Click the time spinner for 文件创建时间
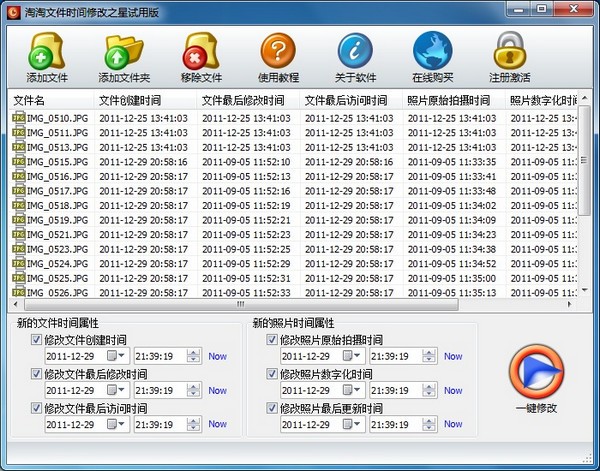 click(193, 356)
